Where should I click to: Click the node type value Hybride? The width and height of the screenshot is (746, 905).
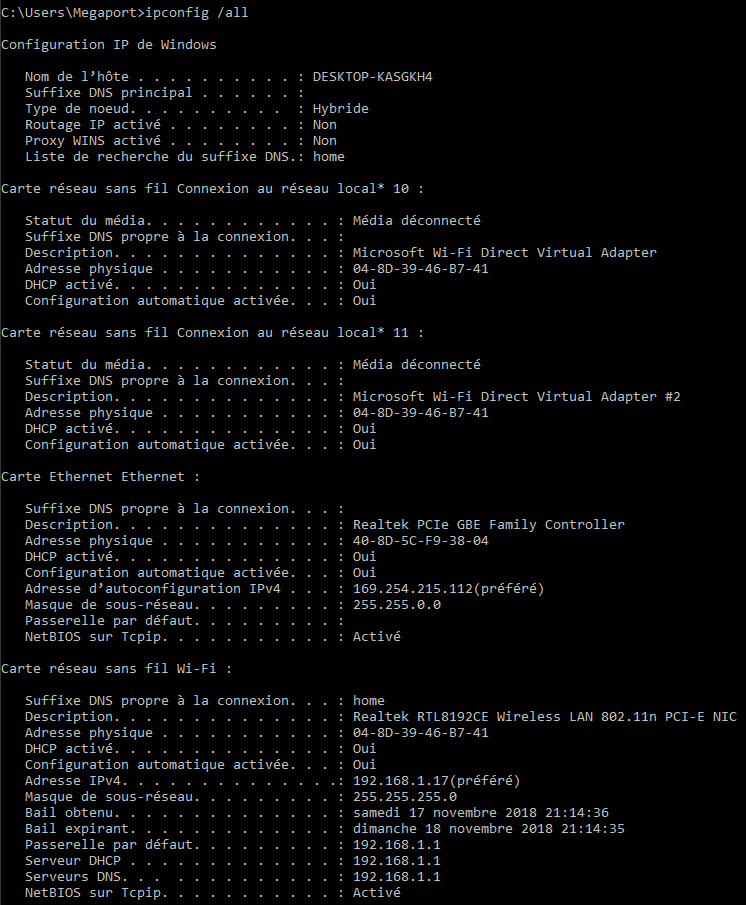click(x=340, y=108)
